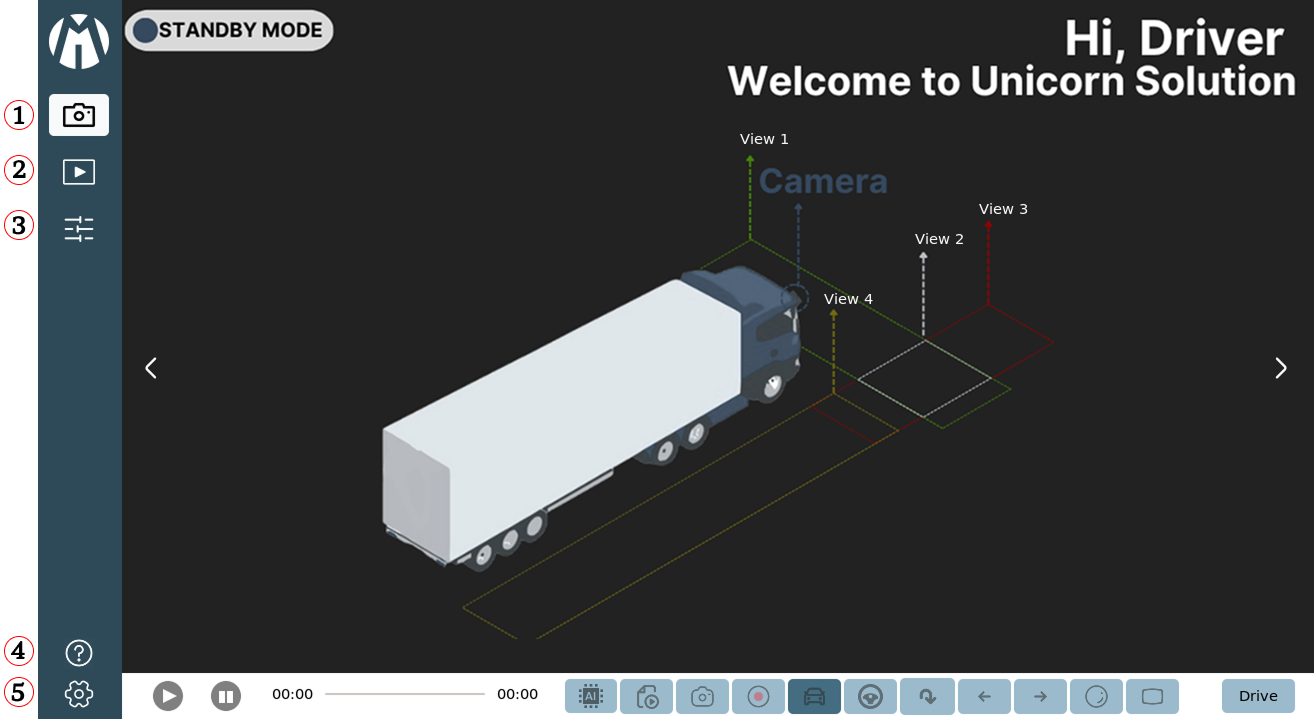The height and width of the screenshot is (719, 1314).
Task: Open the help question mark icon
Action: pyautogui.click(x=79, y=653)
